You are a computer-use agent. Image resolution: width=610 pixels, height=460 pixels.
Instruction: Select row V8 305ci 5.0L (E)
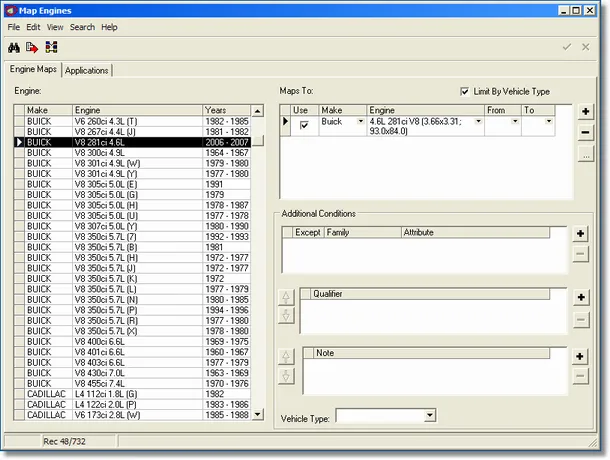[x=132, y=184]
